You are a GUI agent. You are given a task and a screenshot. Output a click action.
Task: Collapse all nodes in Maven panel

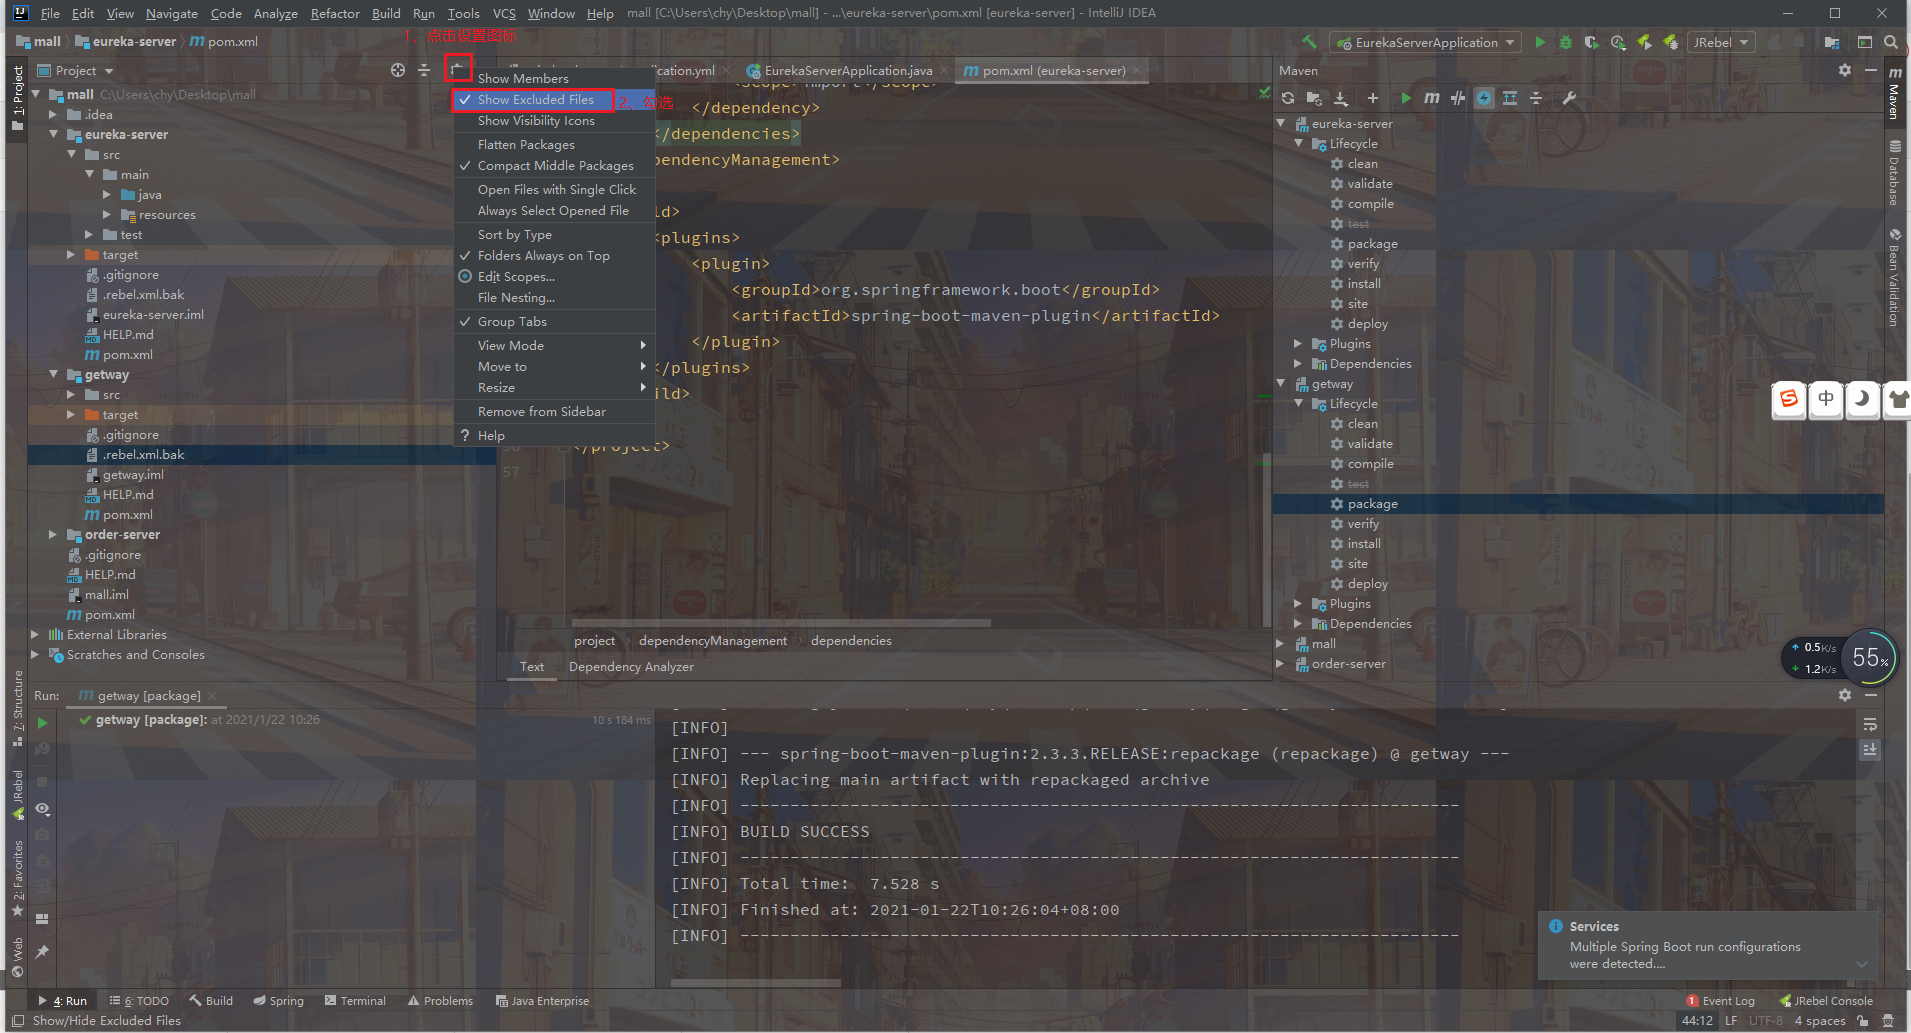(1536, 98)
